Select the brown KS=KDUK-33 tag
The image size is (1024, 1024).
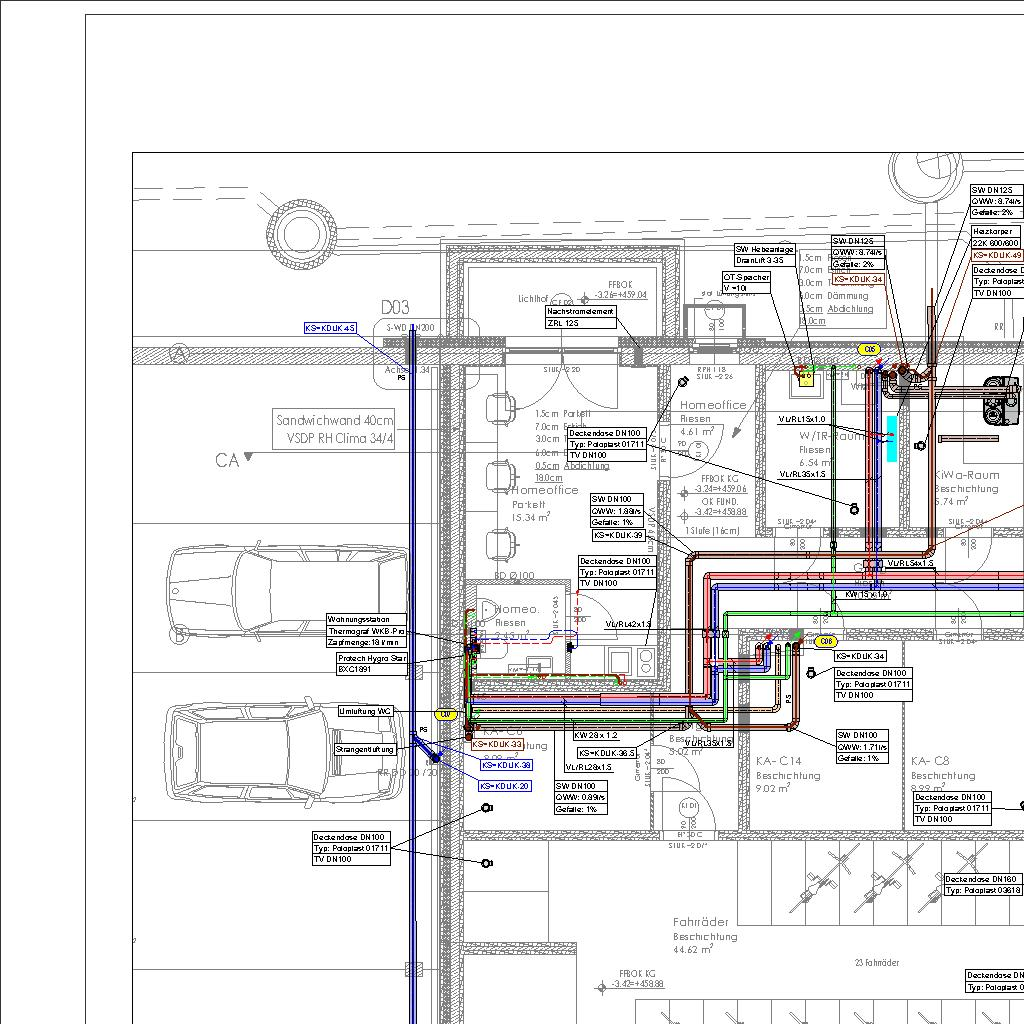[498, 745]
